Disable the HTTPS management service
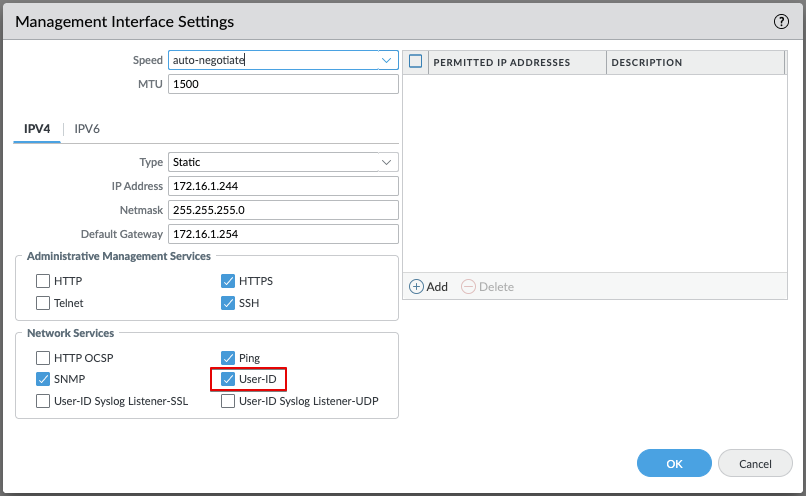Image resolution: width=806 pixels, height=496 pixels. click(228, 281)
